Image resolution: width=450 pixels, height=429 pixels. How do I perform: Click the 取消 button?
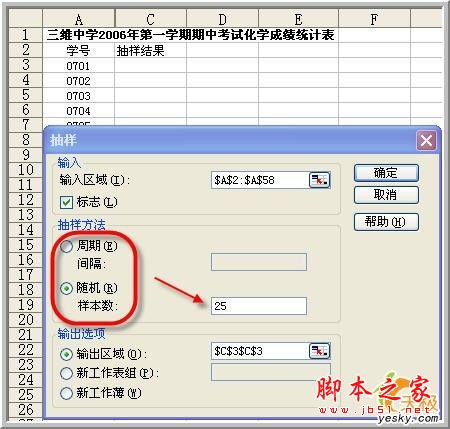[386, 195]
